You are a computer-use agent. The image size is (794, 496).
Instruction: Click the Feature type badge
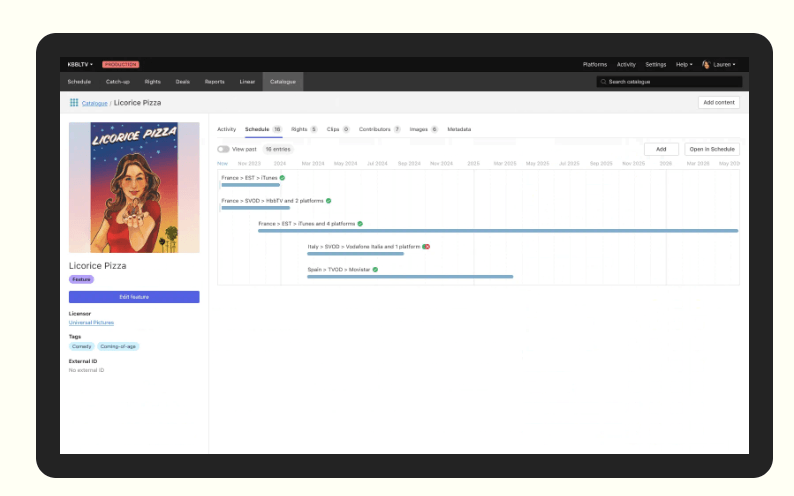[81, 279]
